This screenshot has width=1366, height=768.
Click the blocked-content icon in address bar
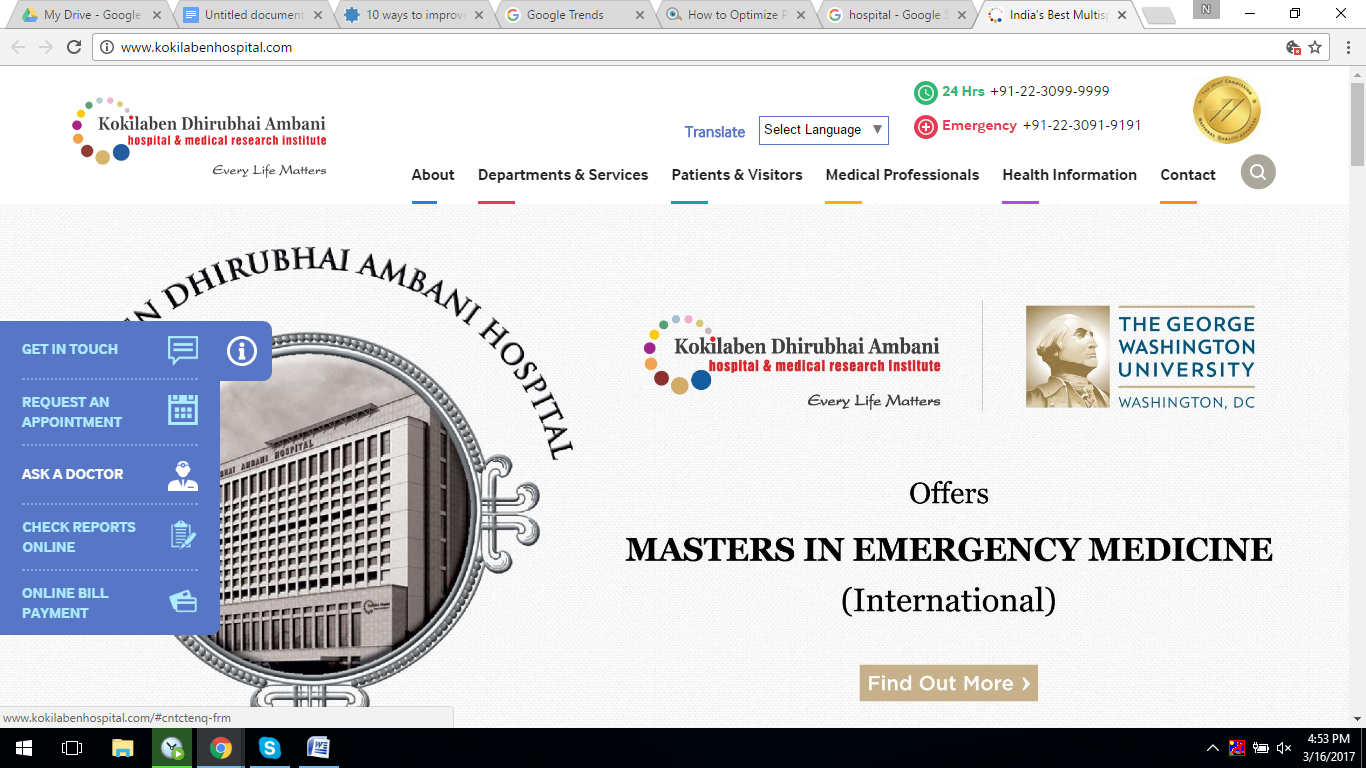pos(1293,47)
